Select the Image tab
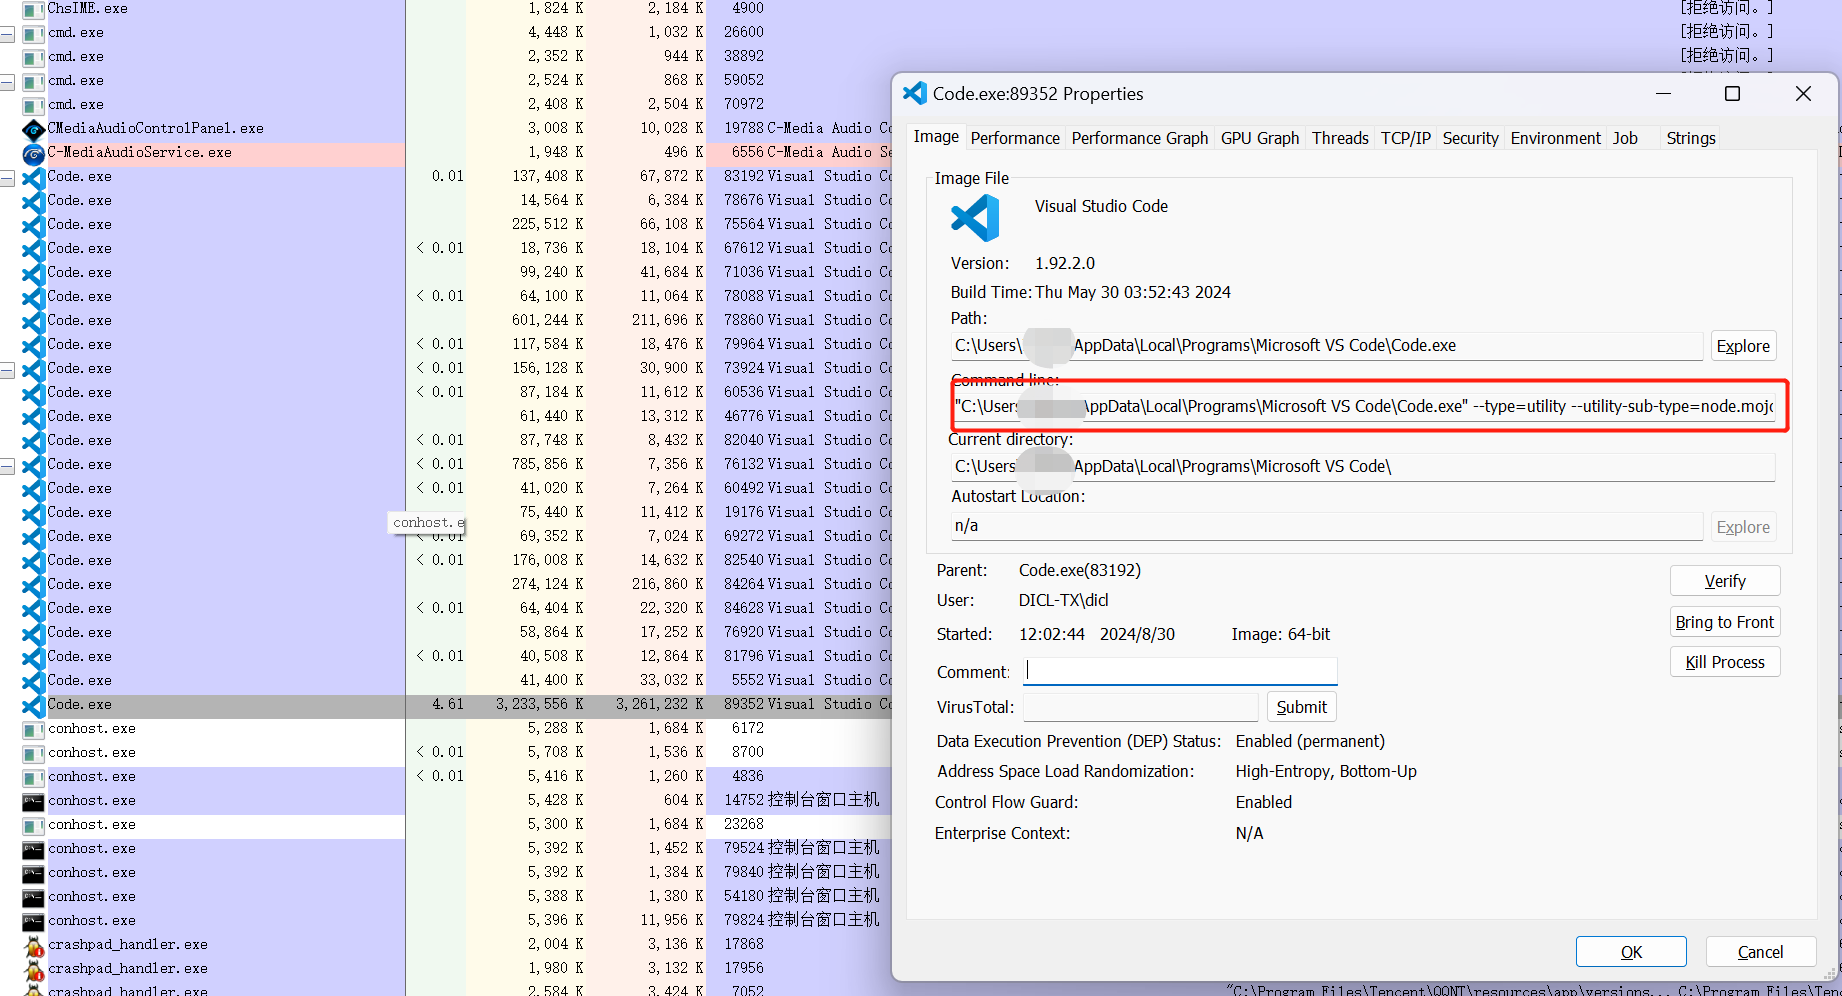This screenshot has height=996, width=1842. (x=936, y=136)
